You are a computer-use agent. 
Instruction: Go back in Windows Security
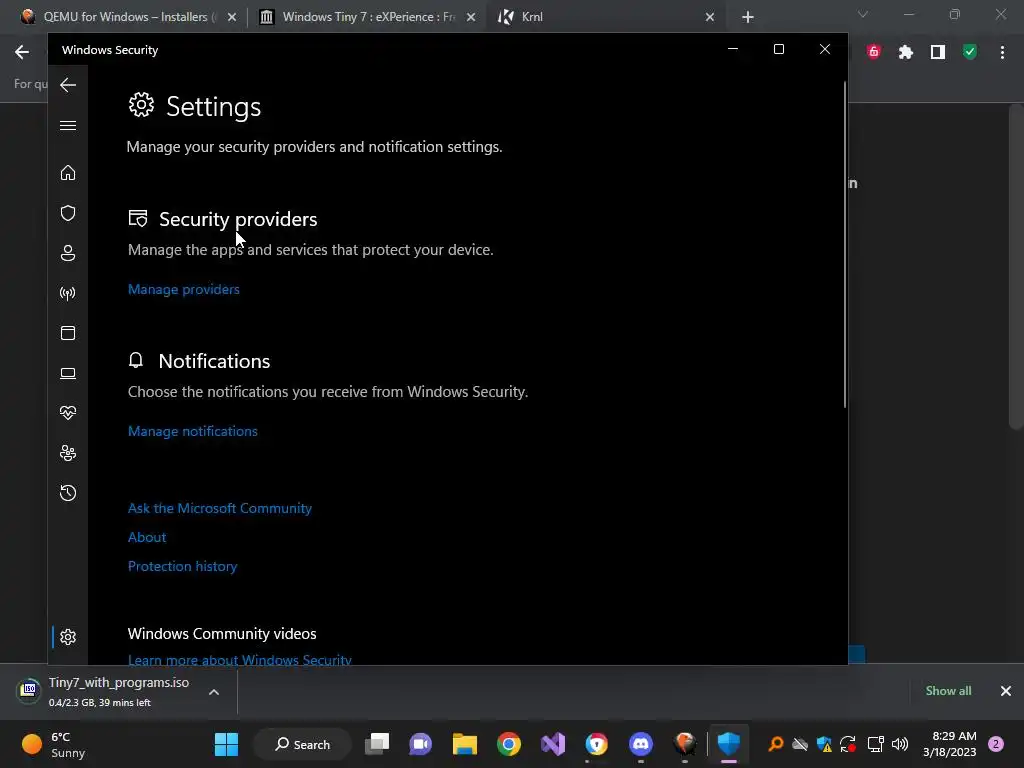click(x=68, y=85)
